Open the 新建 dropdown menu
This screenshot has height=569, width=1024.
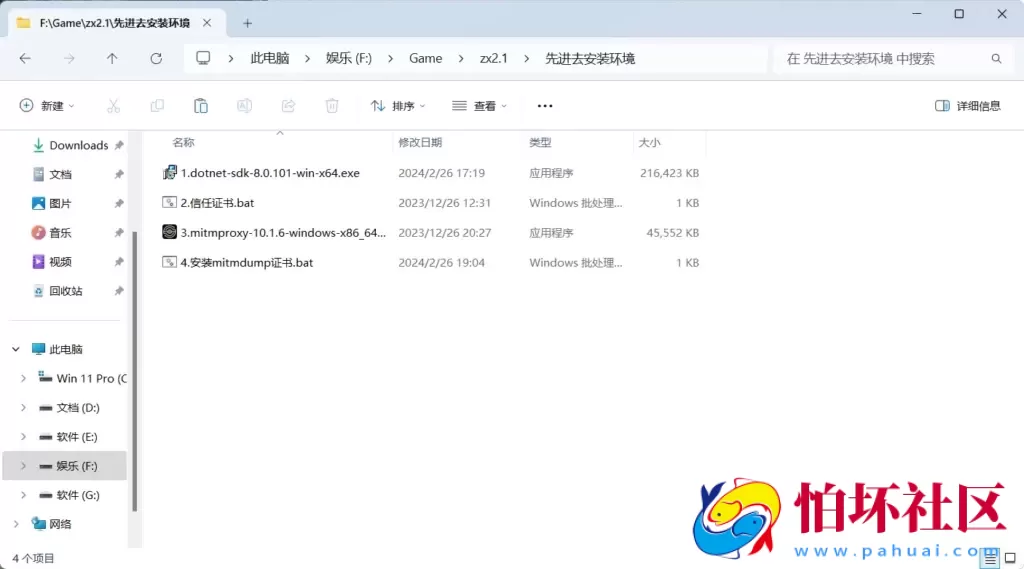pyautogui.click(x=47, y=106)
